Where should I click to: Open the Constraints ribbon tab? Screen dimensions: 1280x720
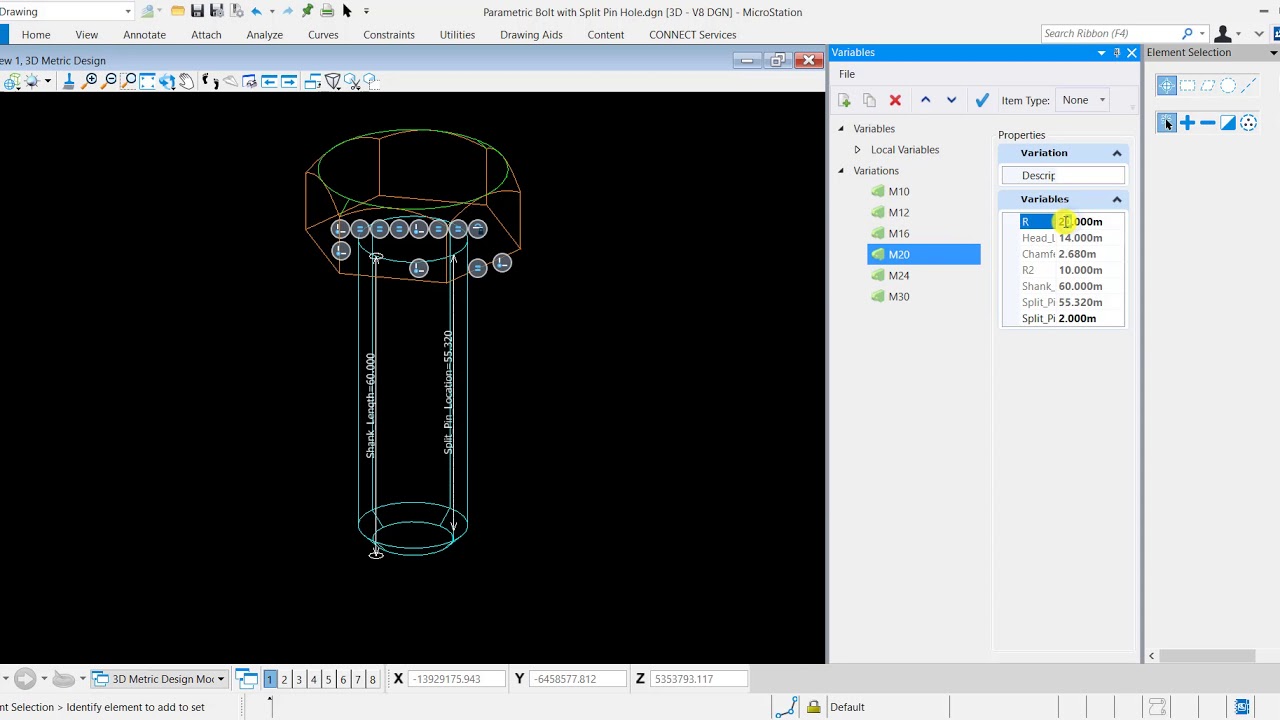[x=388, y=35]
